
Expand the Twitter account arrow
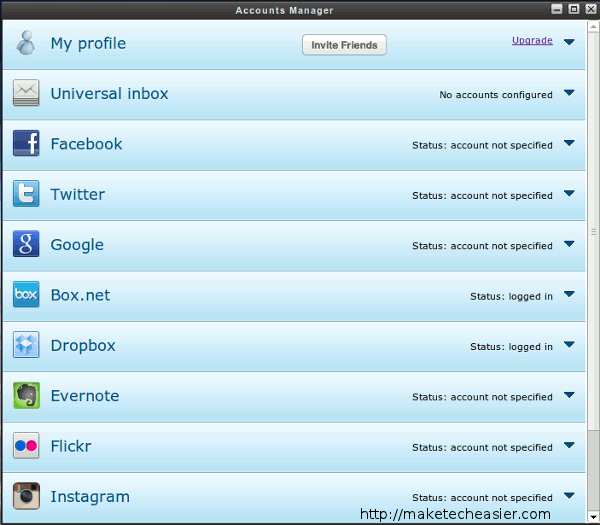[x=569, y=193]
